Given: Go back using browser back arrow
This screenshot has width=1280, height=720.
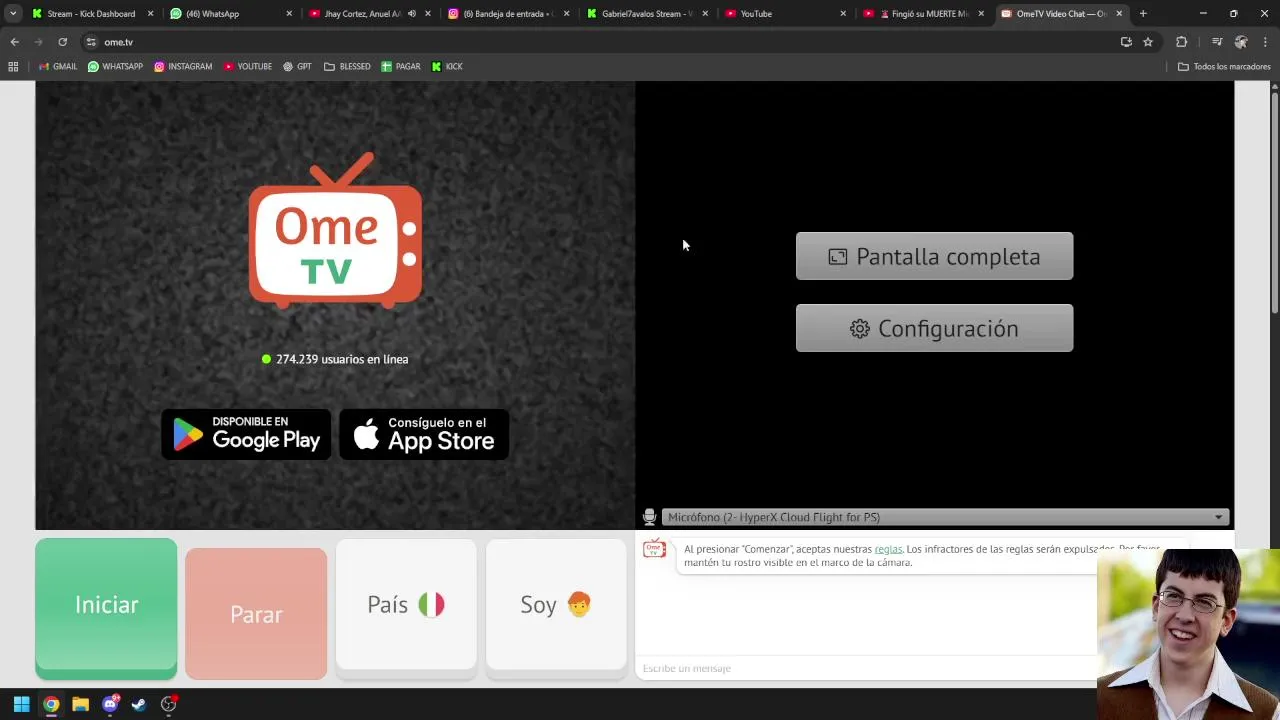Looking at the screenshot, I should click(14, 42).
